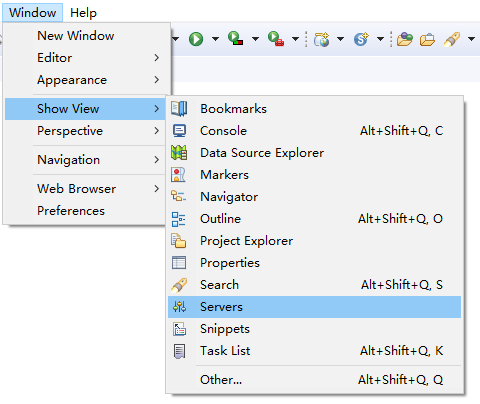Click the Open Type folder toolbar icon

405,39
